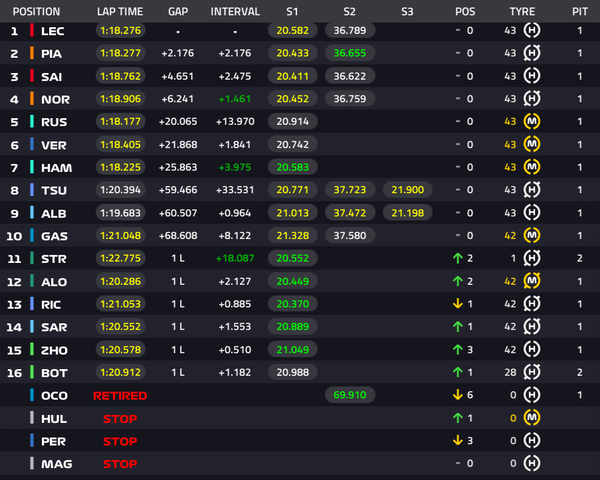
Task: Click the medium tyre icon in HUL's row
Action: 532,418
